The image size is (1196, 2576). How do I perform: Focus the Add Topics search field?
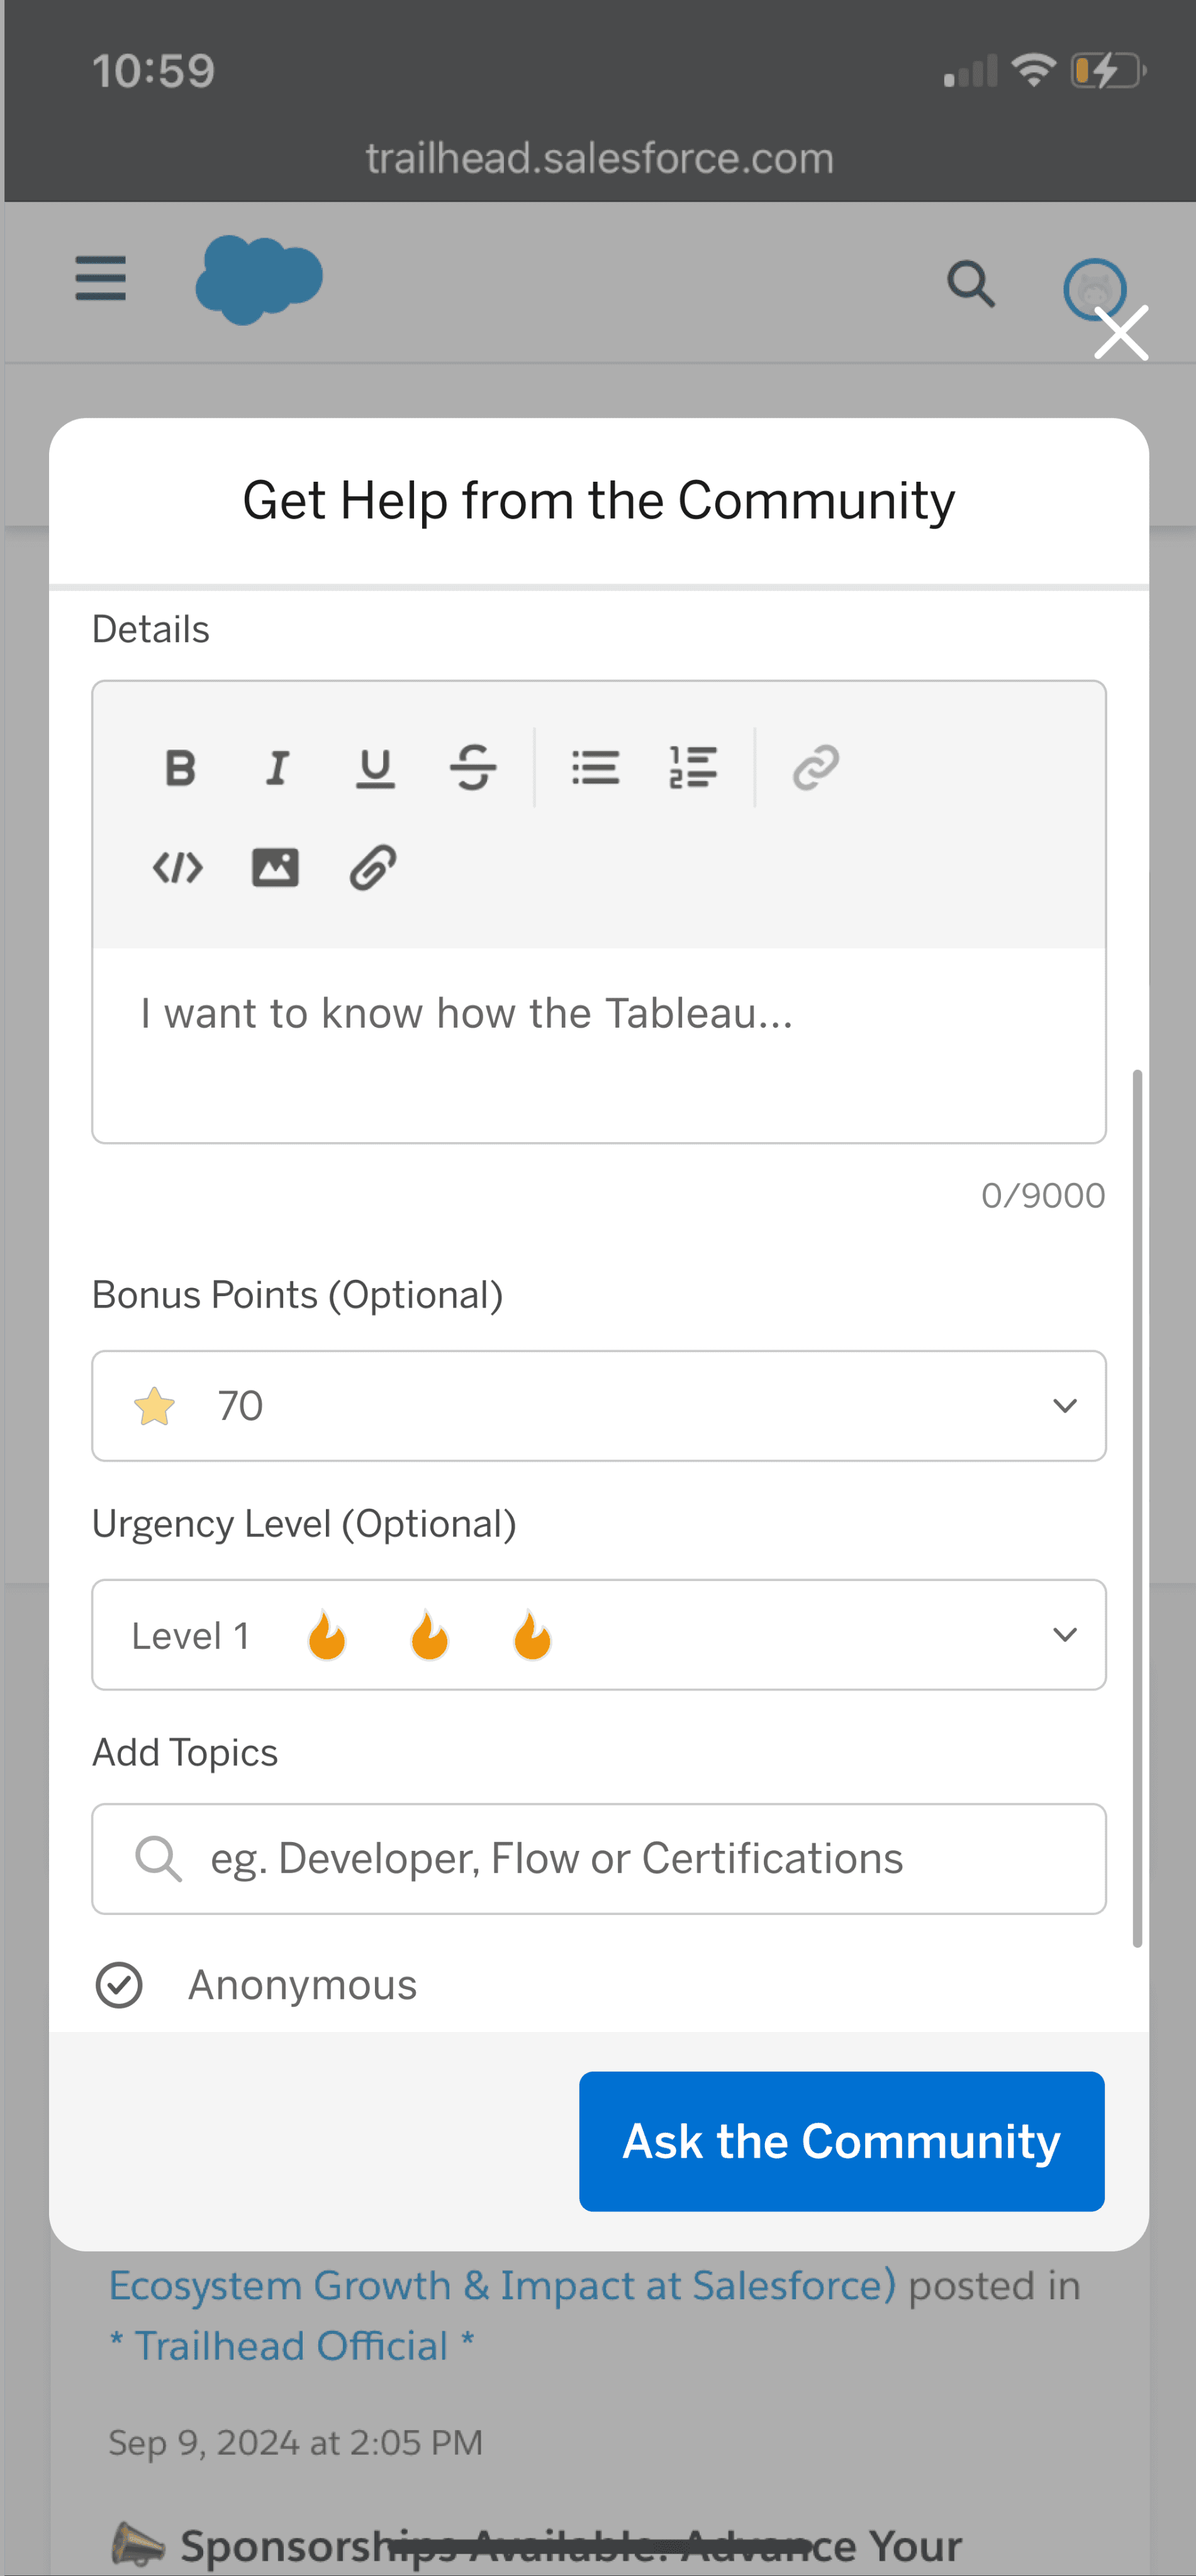click(x=599, y=1859)
